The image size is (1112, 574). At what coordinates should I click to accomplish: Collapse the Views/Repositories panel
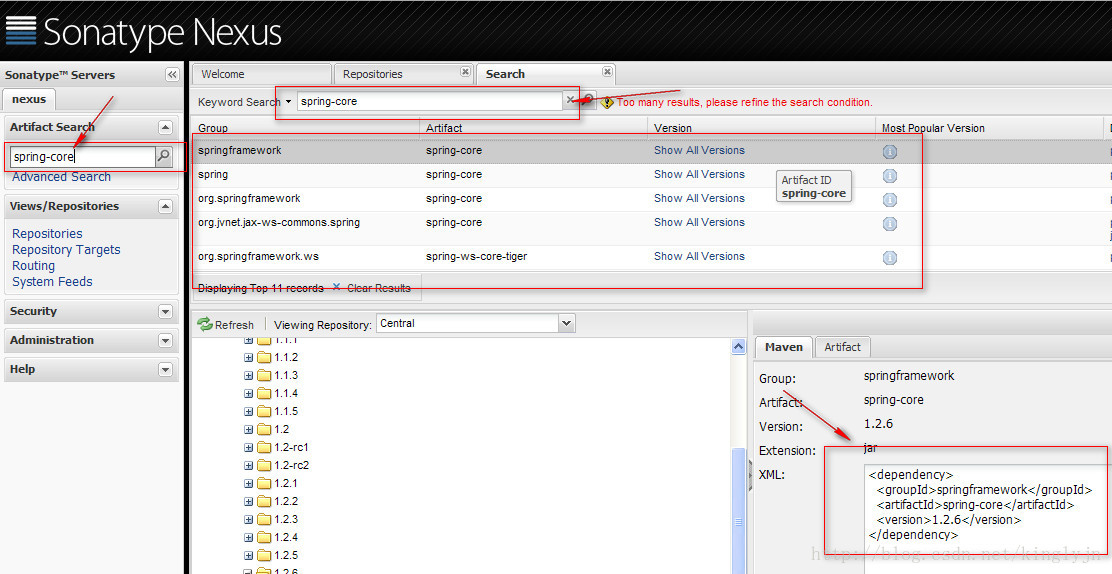pos(165,206)
